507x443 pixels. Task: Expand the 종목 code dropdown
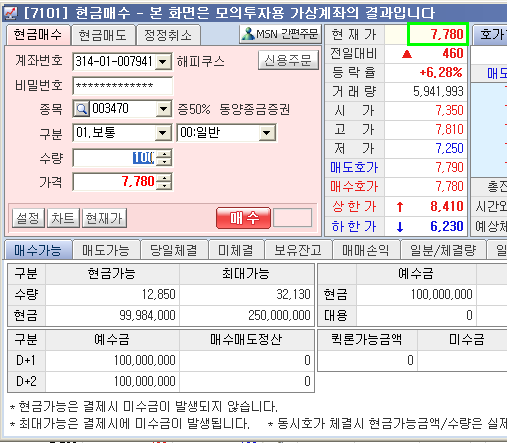163,109
